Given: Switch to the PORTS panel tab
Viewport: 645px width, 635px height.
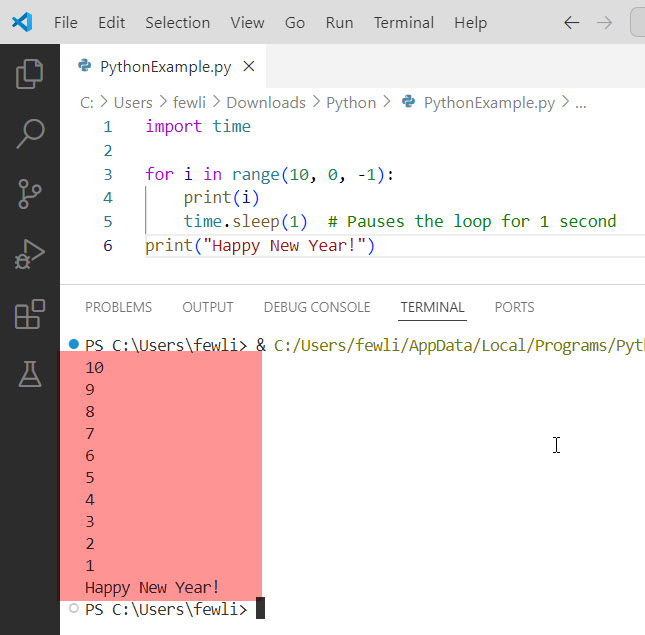Looking at the screenshot, I should [x=515, y=307].
